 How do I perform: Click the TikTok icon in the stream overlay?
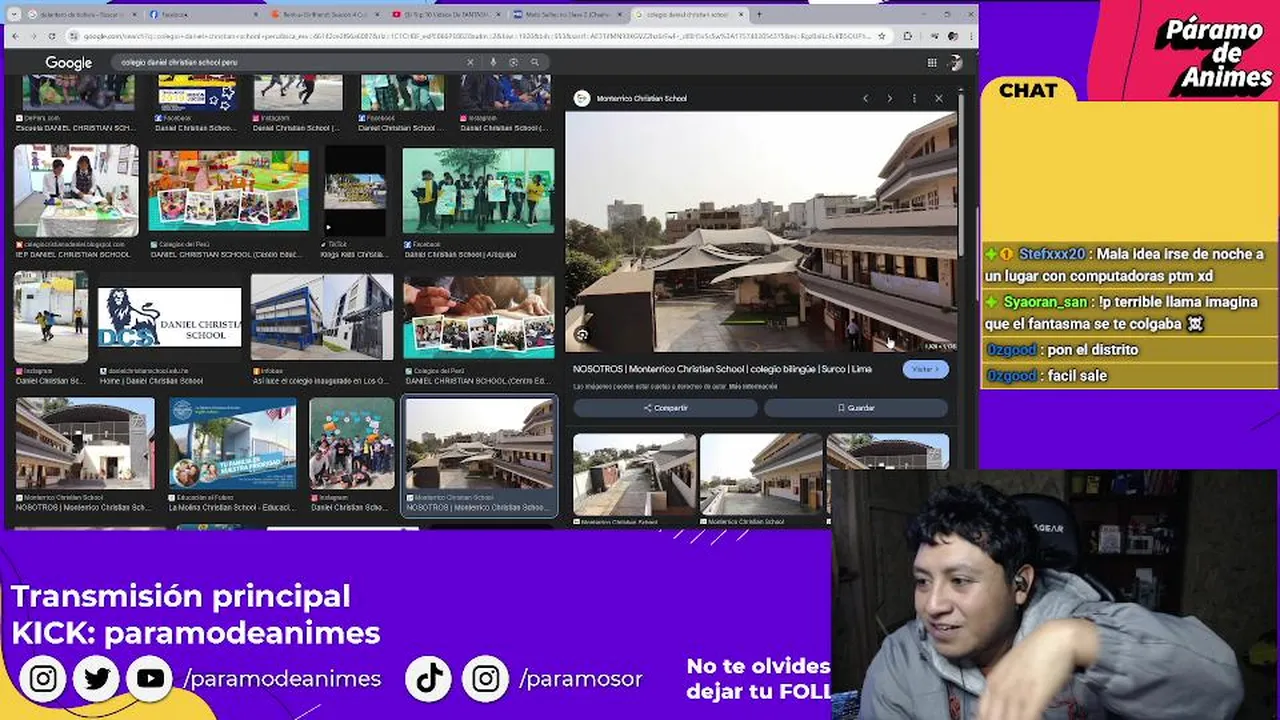tap(429, 679)
